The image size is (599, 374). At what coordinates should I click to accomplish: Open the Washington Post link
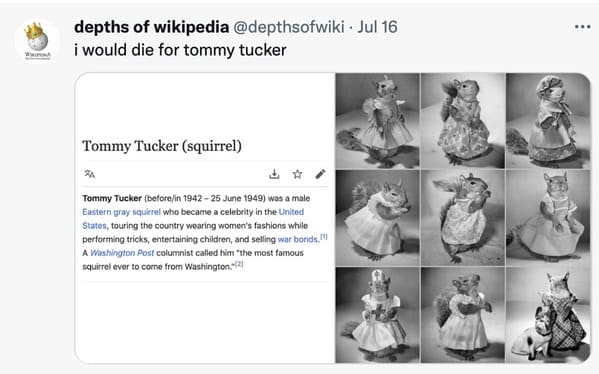coord(122,253)
